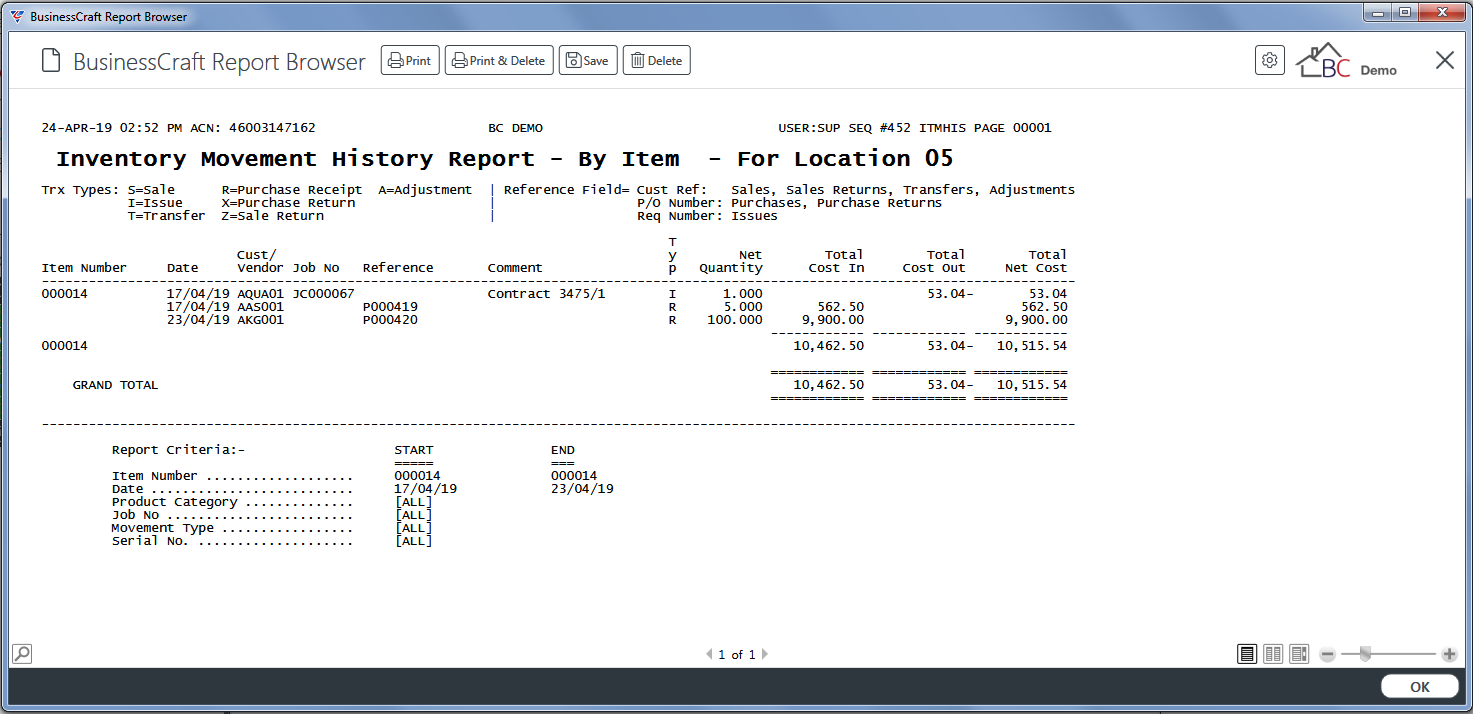1473x714 pixels.
Task: Click the Print & Delete button
Action: [499, 61]
